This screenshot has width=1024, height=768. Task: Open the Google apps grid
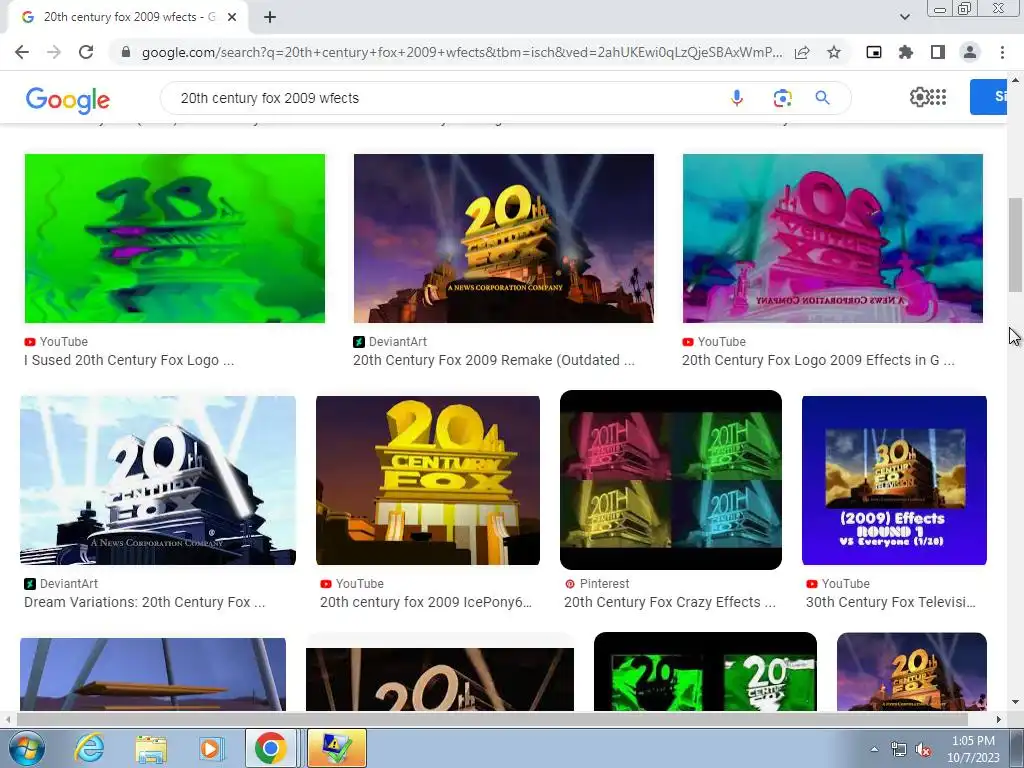click(x=938, y=97)
